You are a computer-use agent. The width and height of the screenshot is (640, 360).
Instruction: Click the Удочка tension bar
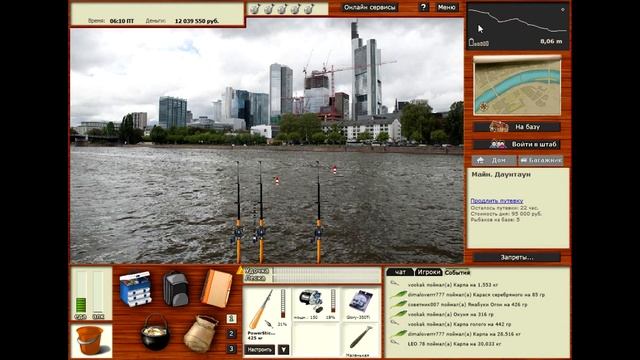tap(327, 271)
